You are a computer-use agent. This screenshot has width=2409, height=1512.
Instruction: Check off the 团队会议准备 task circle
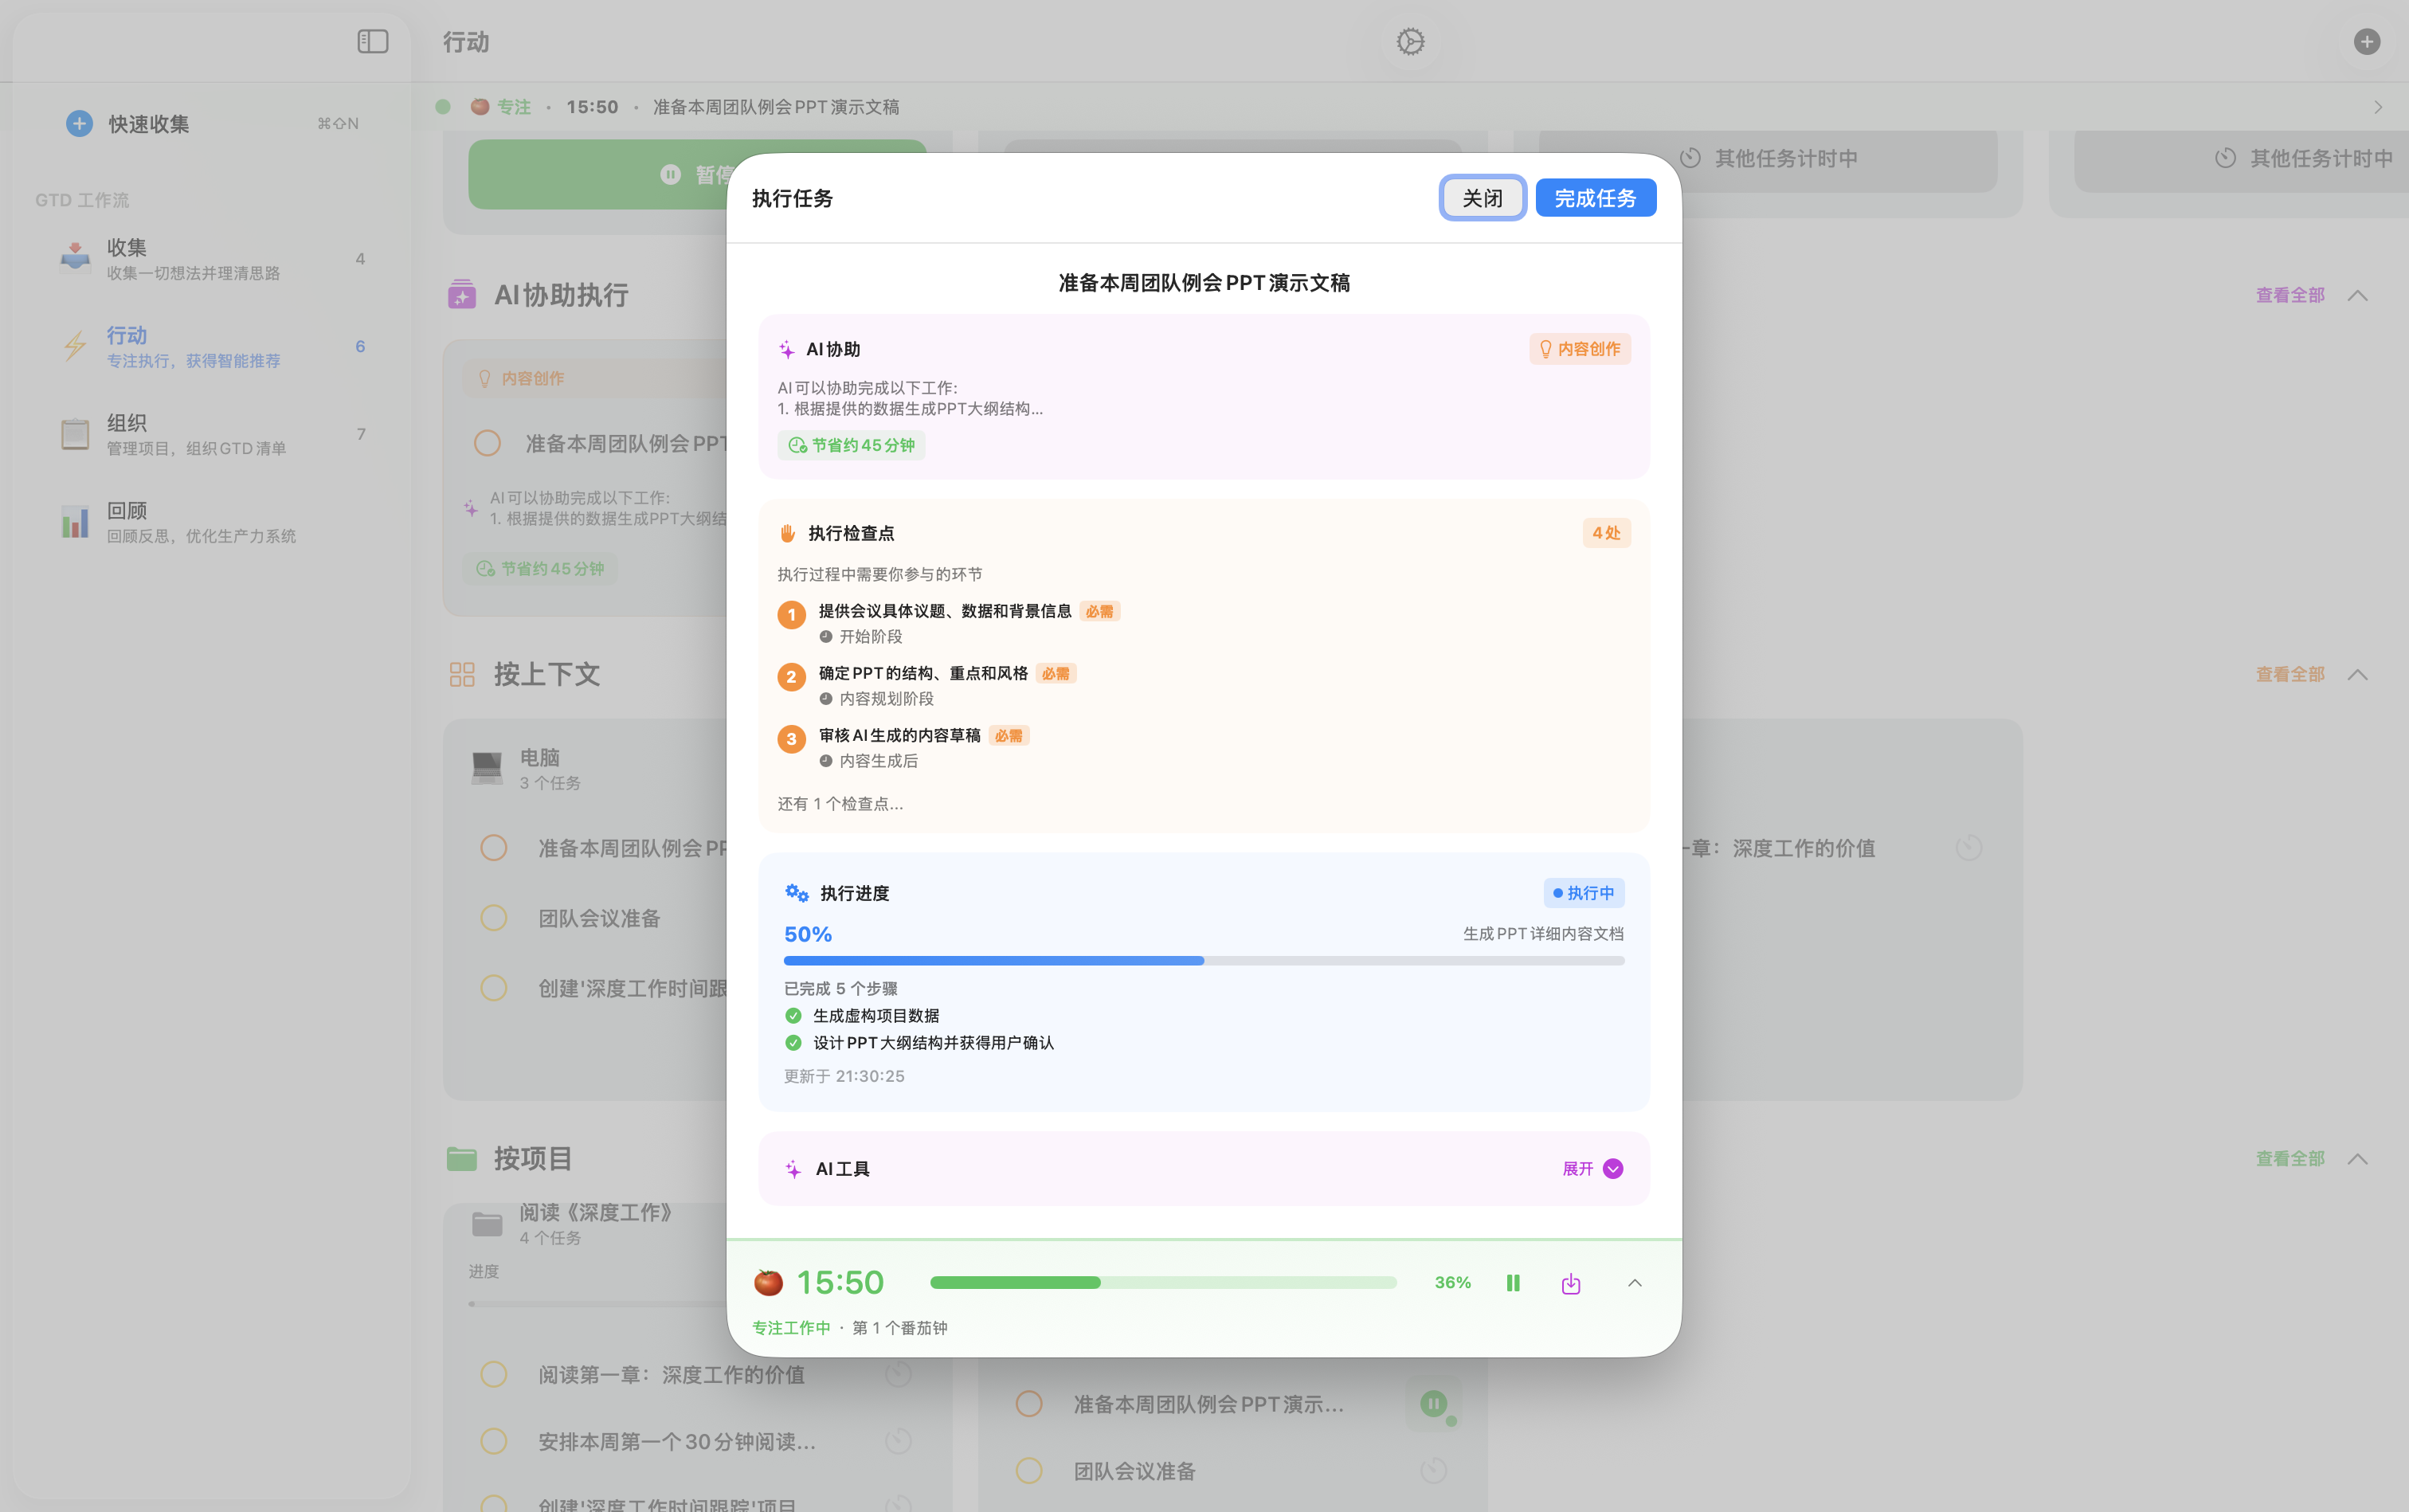(493, 917)
